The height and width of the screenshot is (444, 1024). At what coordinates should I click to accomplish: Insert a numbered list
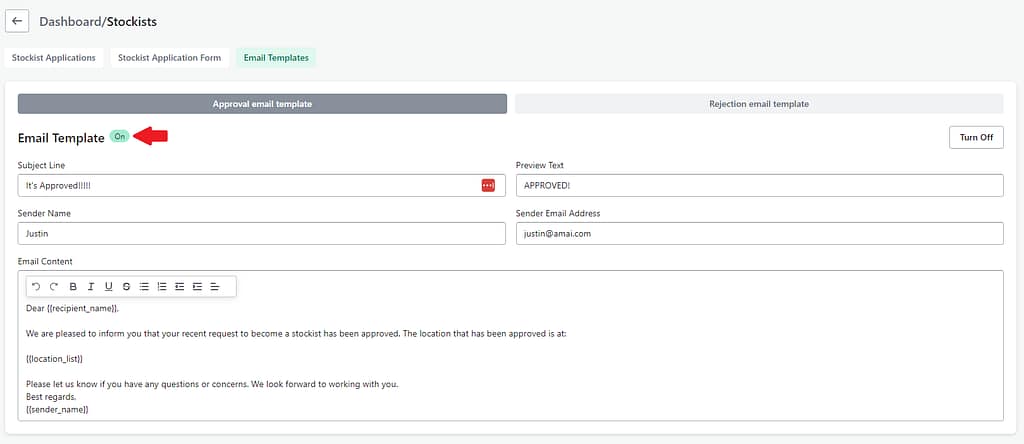tap(162, 287)
